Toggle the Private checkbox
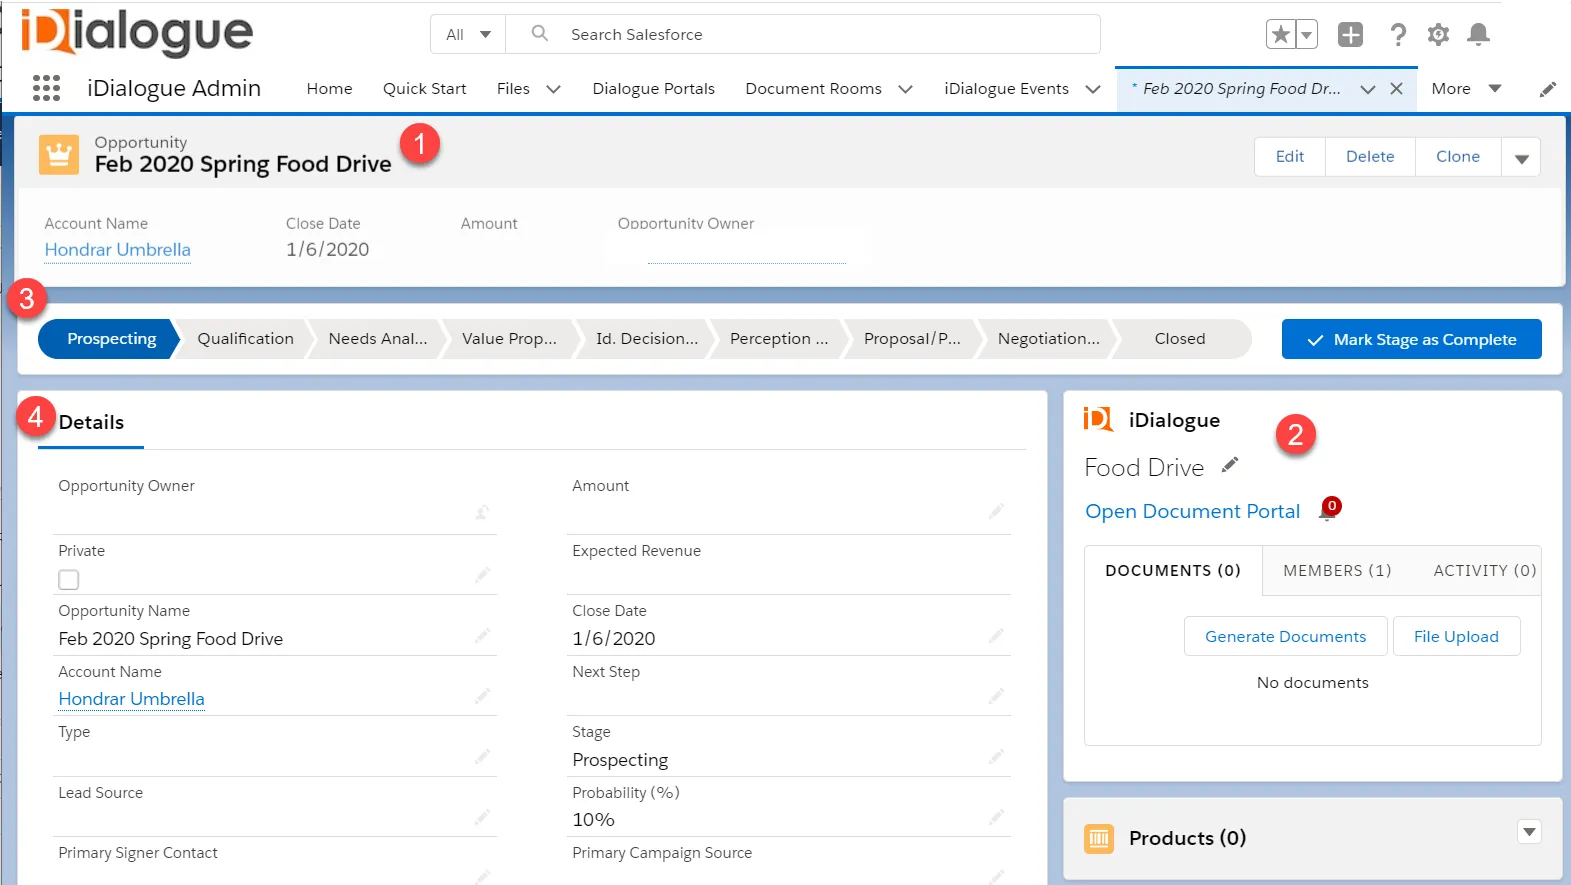Screen dimensions: 1571x885 coord(68,580)
